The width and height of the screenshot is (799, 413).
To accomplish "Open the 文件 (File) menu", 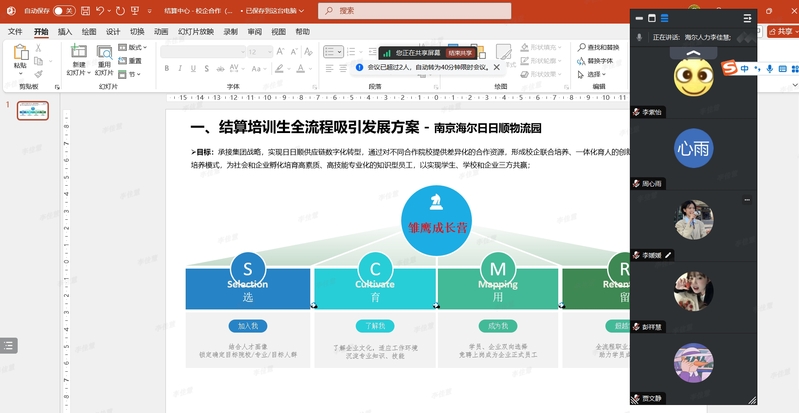I will (x=15, y=32).
